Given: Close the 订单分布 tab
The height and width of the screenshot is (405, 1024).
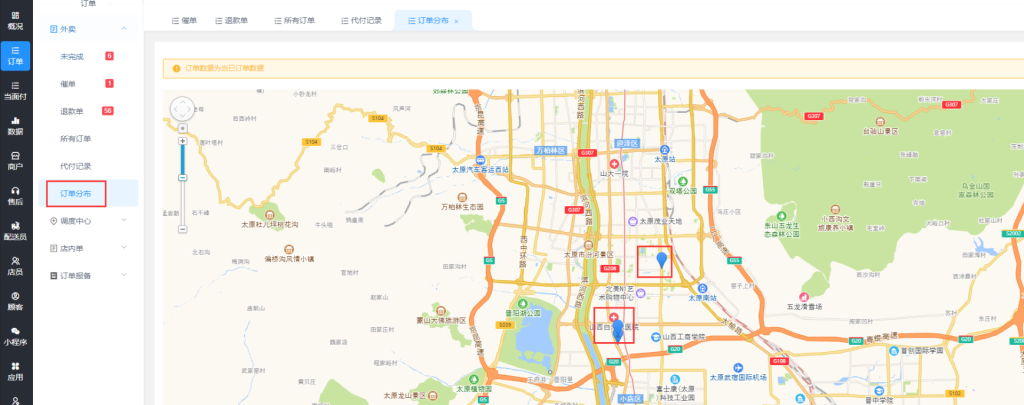Looking at the screenshot, I should pos(457,21).
